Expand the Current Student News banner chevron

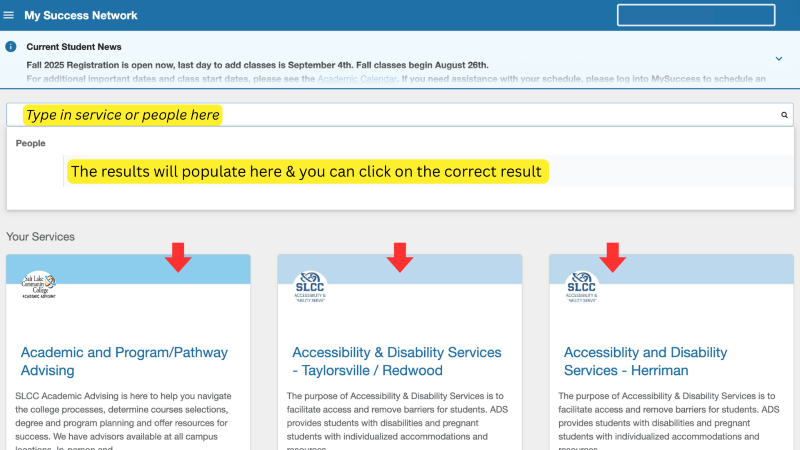(x=779, y=59)
